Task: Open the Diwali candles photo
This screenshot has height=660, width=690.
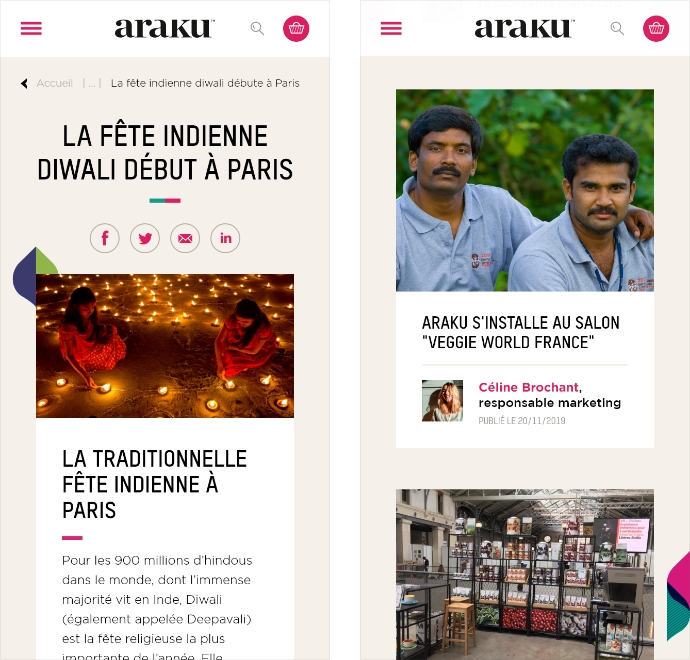Action: click(x=165, y=346)
